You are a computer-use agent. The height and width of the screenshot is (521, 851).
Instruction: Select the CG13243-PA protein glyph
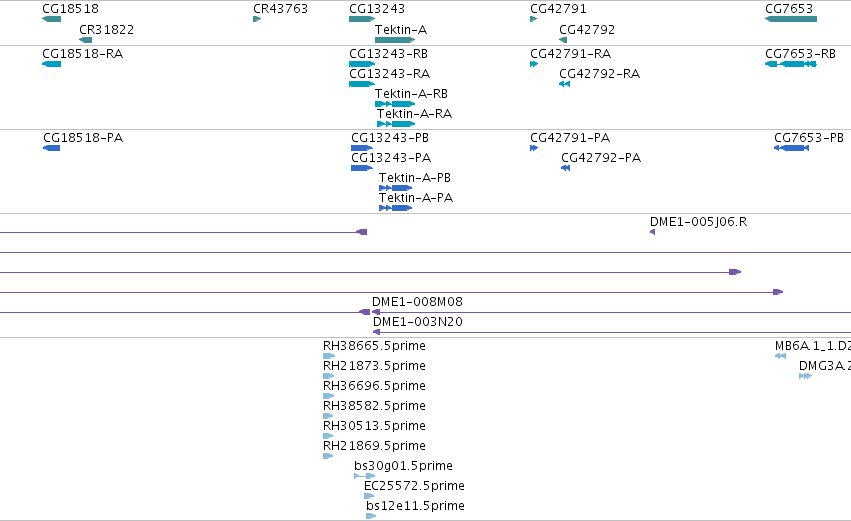[x=362, y=168]
